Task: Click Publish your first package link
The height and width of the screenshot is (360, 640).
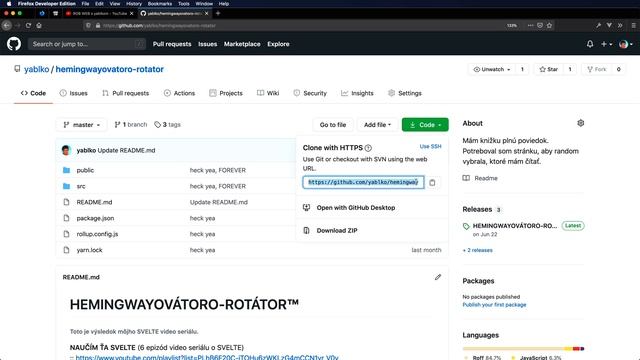Action: click(494, 304)
